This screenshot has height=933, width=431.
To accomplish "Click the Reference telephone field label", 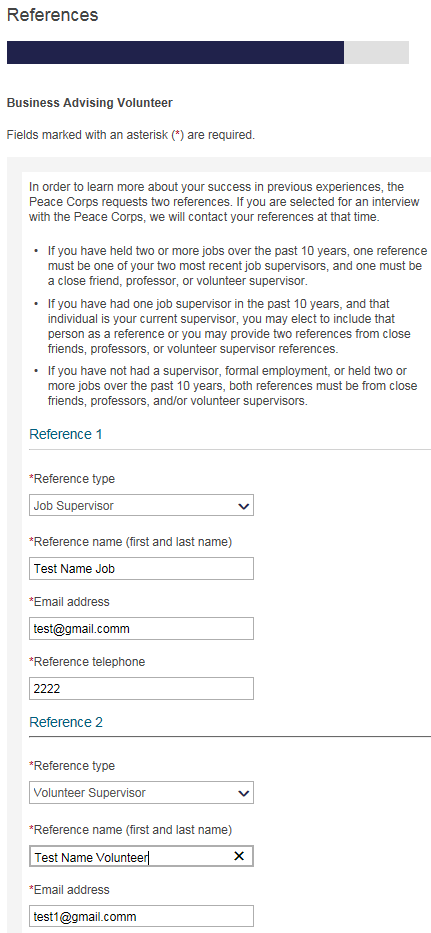I will pyautogui.click(x=87, y=662).
